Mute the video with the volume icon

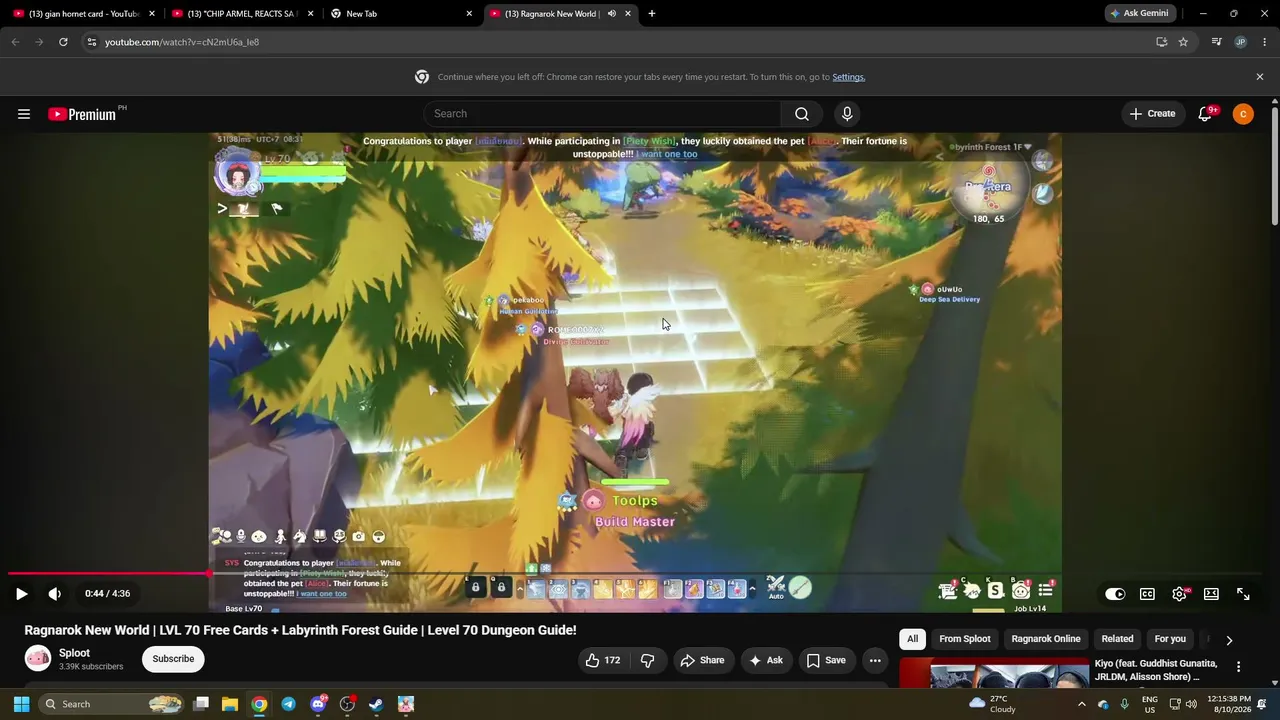click(x=55, y=594)
